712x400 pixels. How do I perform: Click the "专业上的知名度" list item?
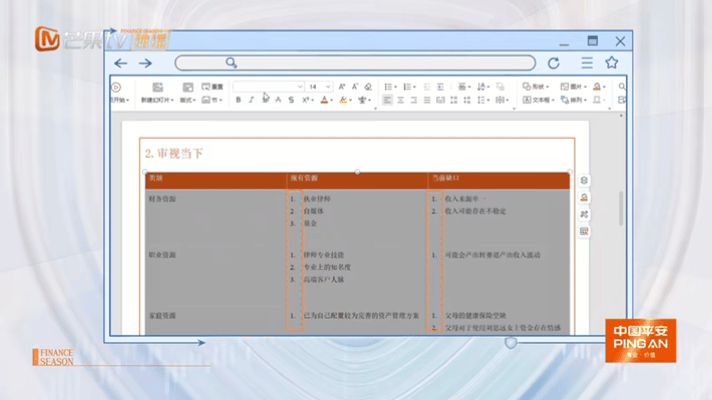click(x=327, y=267)
